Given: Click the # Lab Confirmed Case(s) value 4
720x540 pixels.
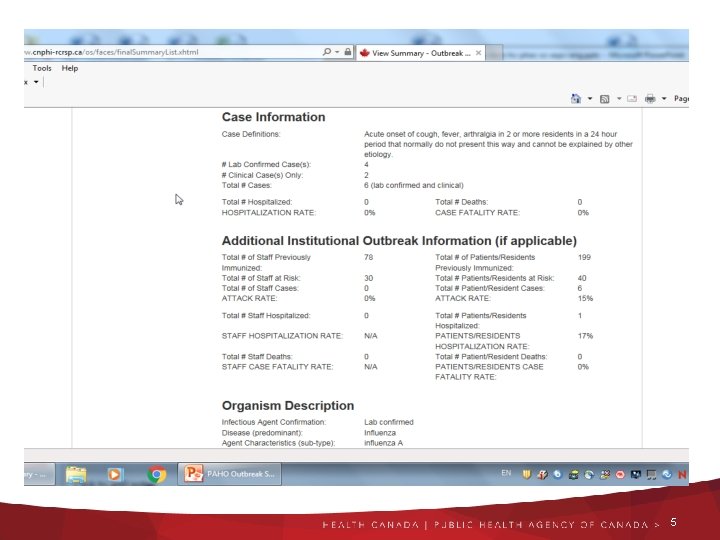Looking at the screenshot, I should tap(366, 164).
